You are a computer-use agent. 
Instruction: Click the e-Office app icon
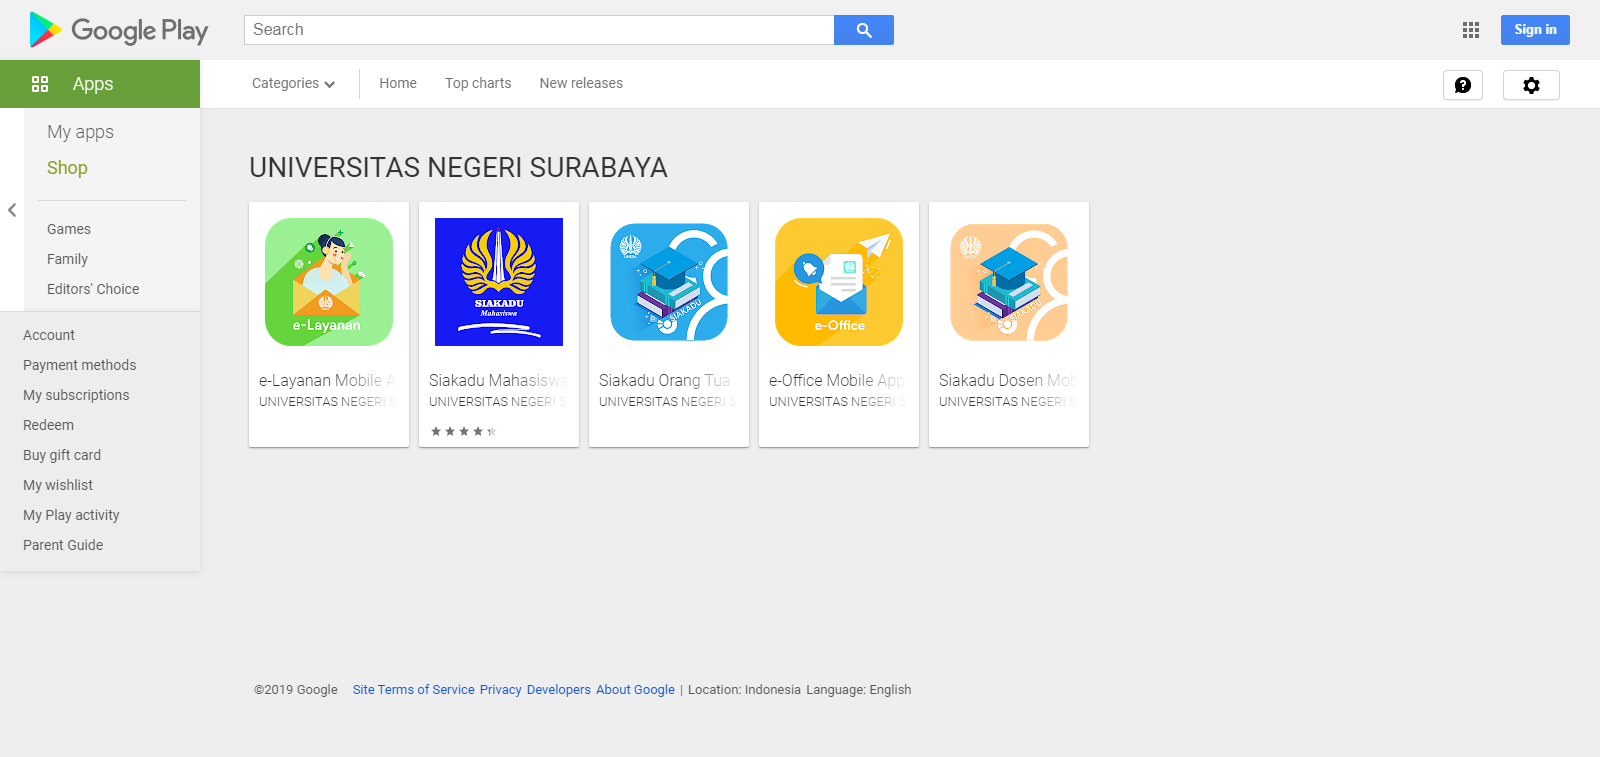point(839,282)
